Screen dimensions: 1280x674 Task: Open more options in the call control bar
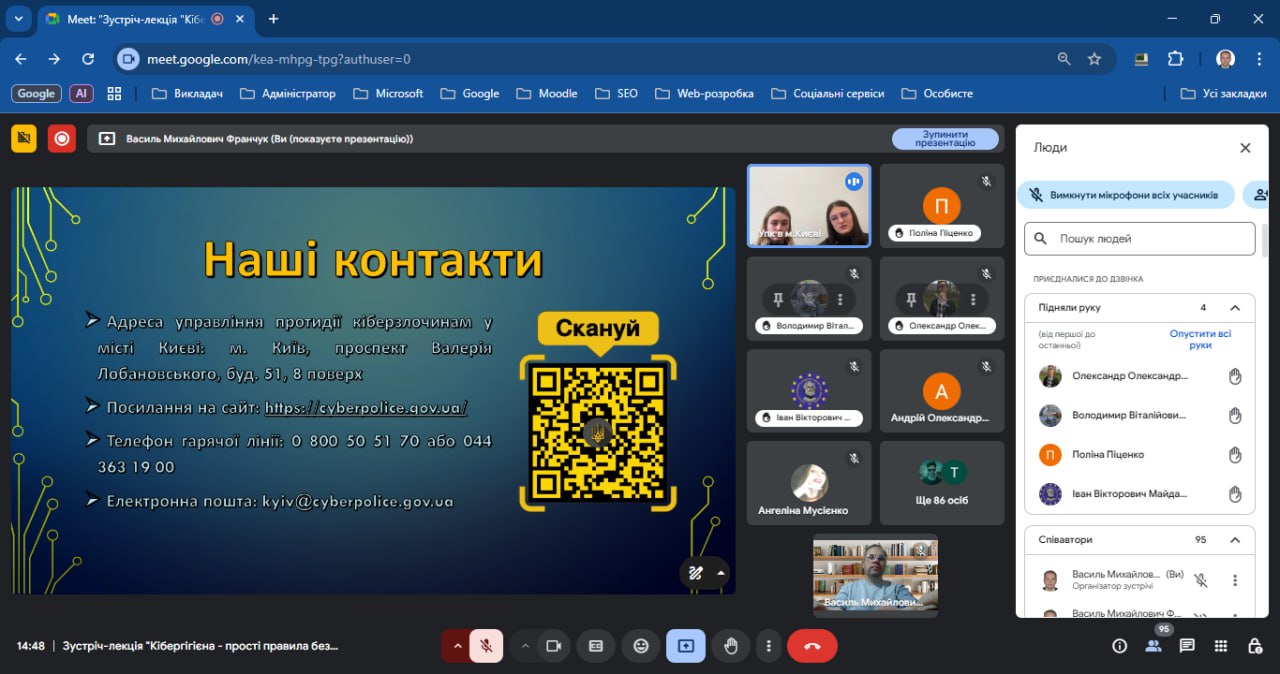(768, 646)
